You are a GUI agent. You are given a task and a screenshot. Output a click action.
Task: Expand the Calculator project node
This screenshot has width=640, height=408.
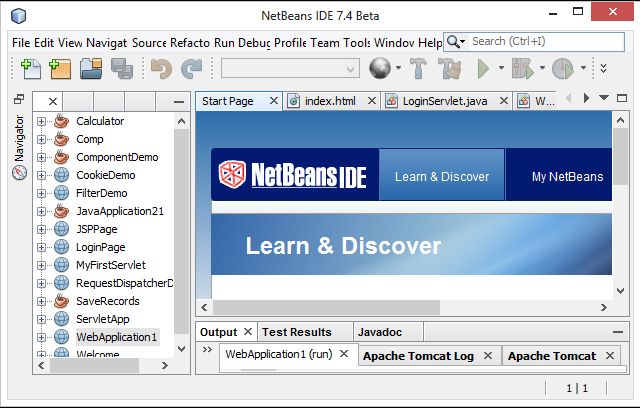tap(41, 121)
